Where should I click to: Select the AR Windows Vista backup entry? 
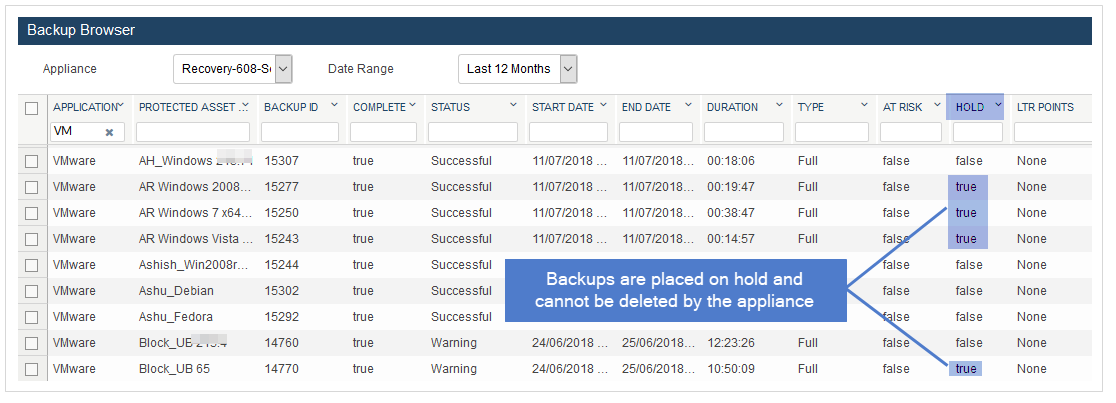[x=194, y=239]
